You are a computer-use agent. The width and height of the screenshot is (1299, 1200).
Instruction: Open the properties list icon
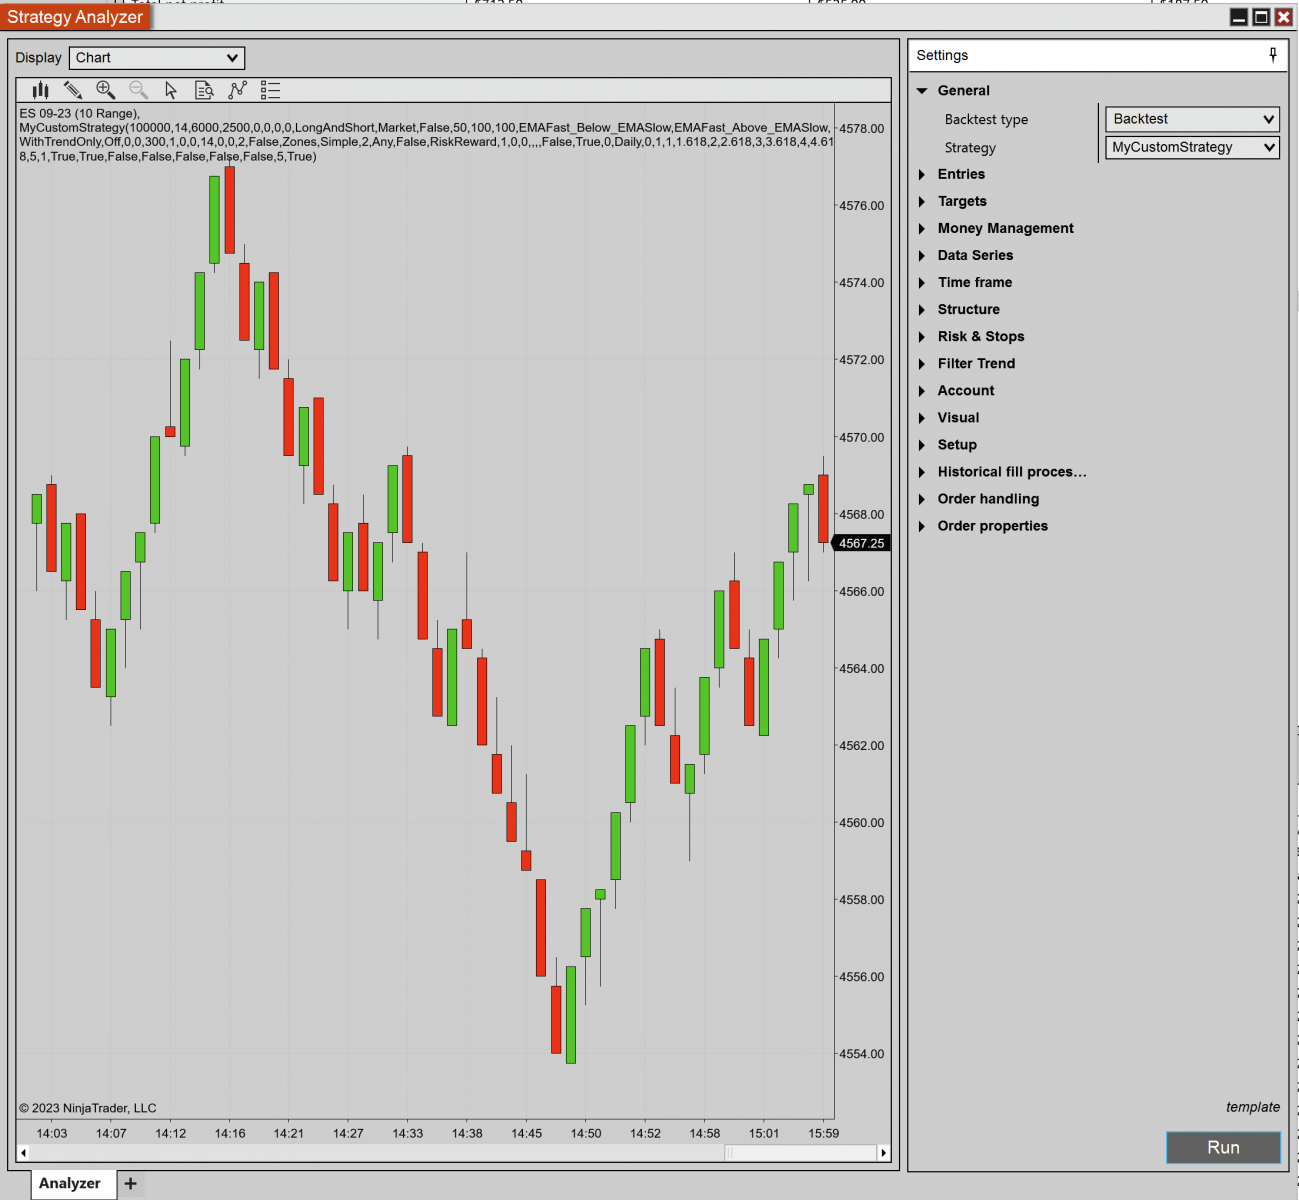270,90
